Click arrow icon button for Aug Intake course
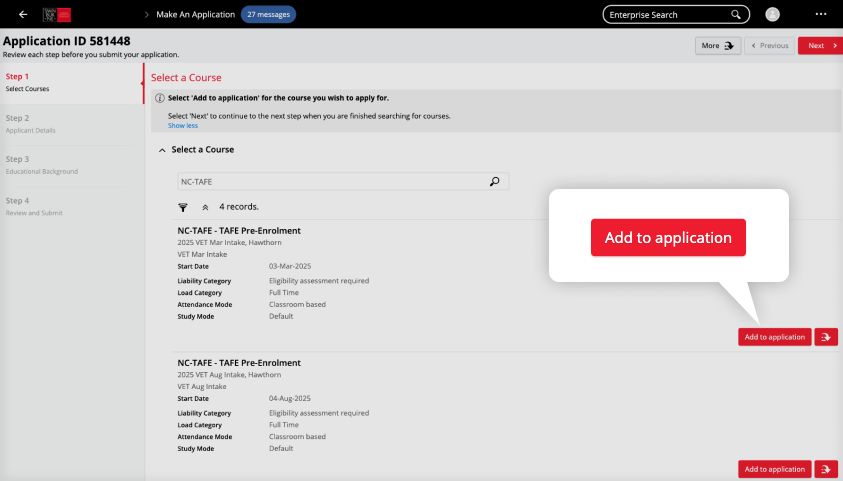 pyautogui.click(x=826, y=469)
